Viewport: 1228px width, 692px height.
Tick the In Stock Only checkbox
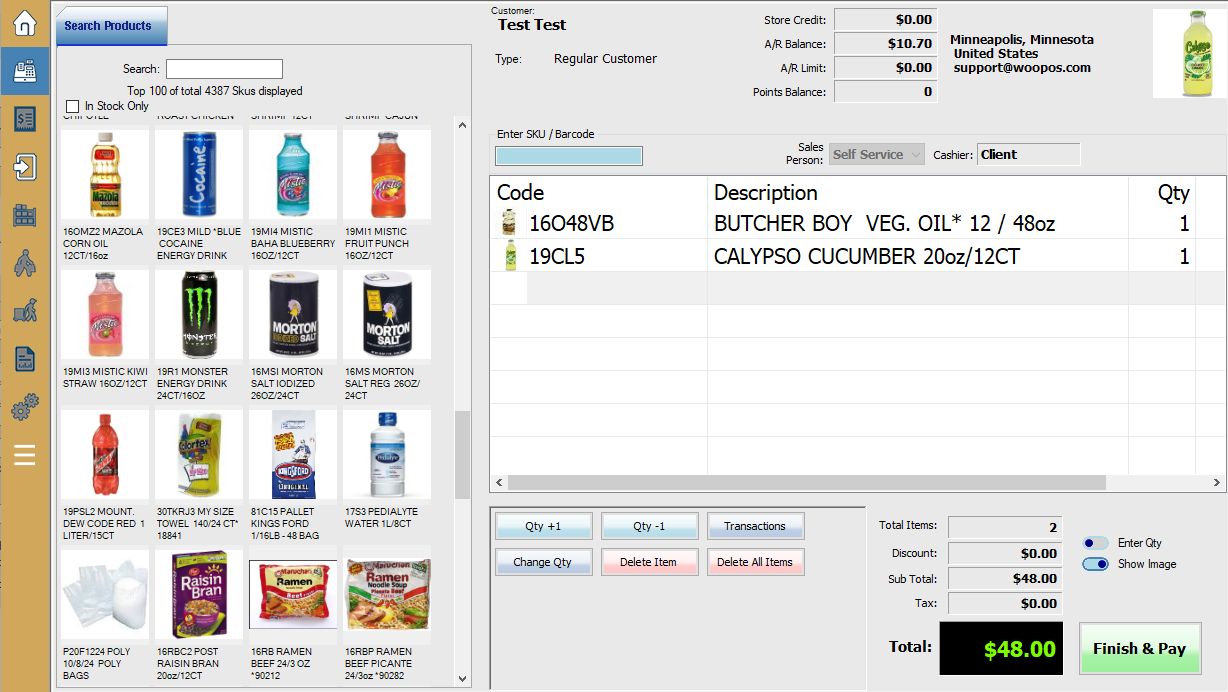point(72,106)
